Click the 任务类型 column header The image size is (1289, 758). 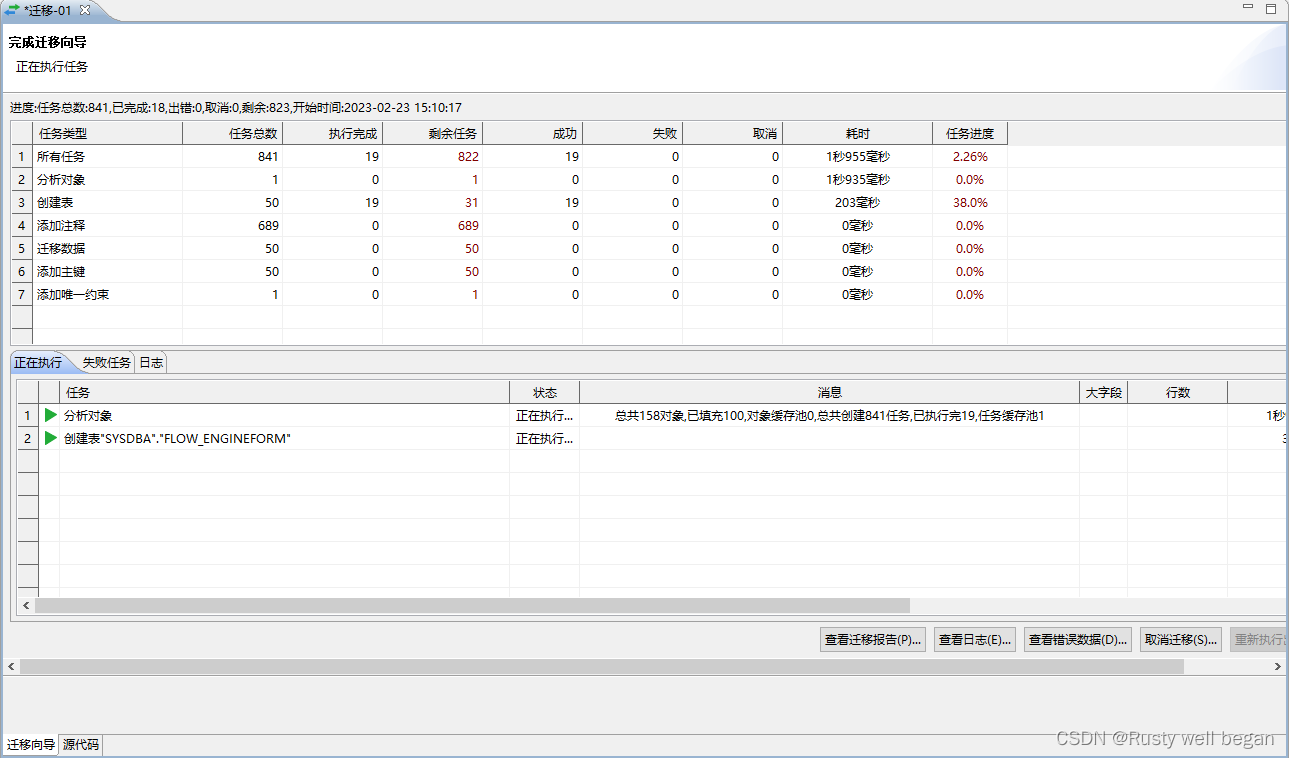(x=107, y=133)
